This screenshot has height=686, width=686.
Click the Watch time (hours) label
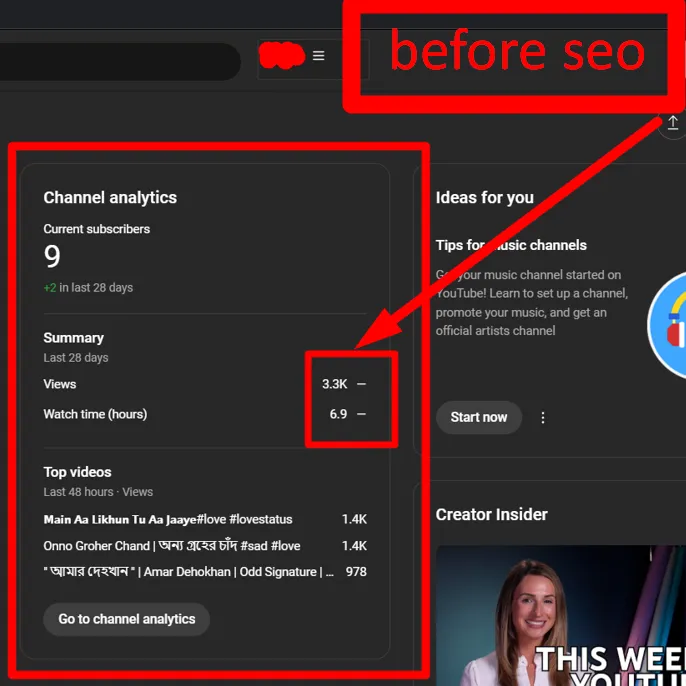click(x=95, y=414)
